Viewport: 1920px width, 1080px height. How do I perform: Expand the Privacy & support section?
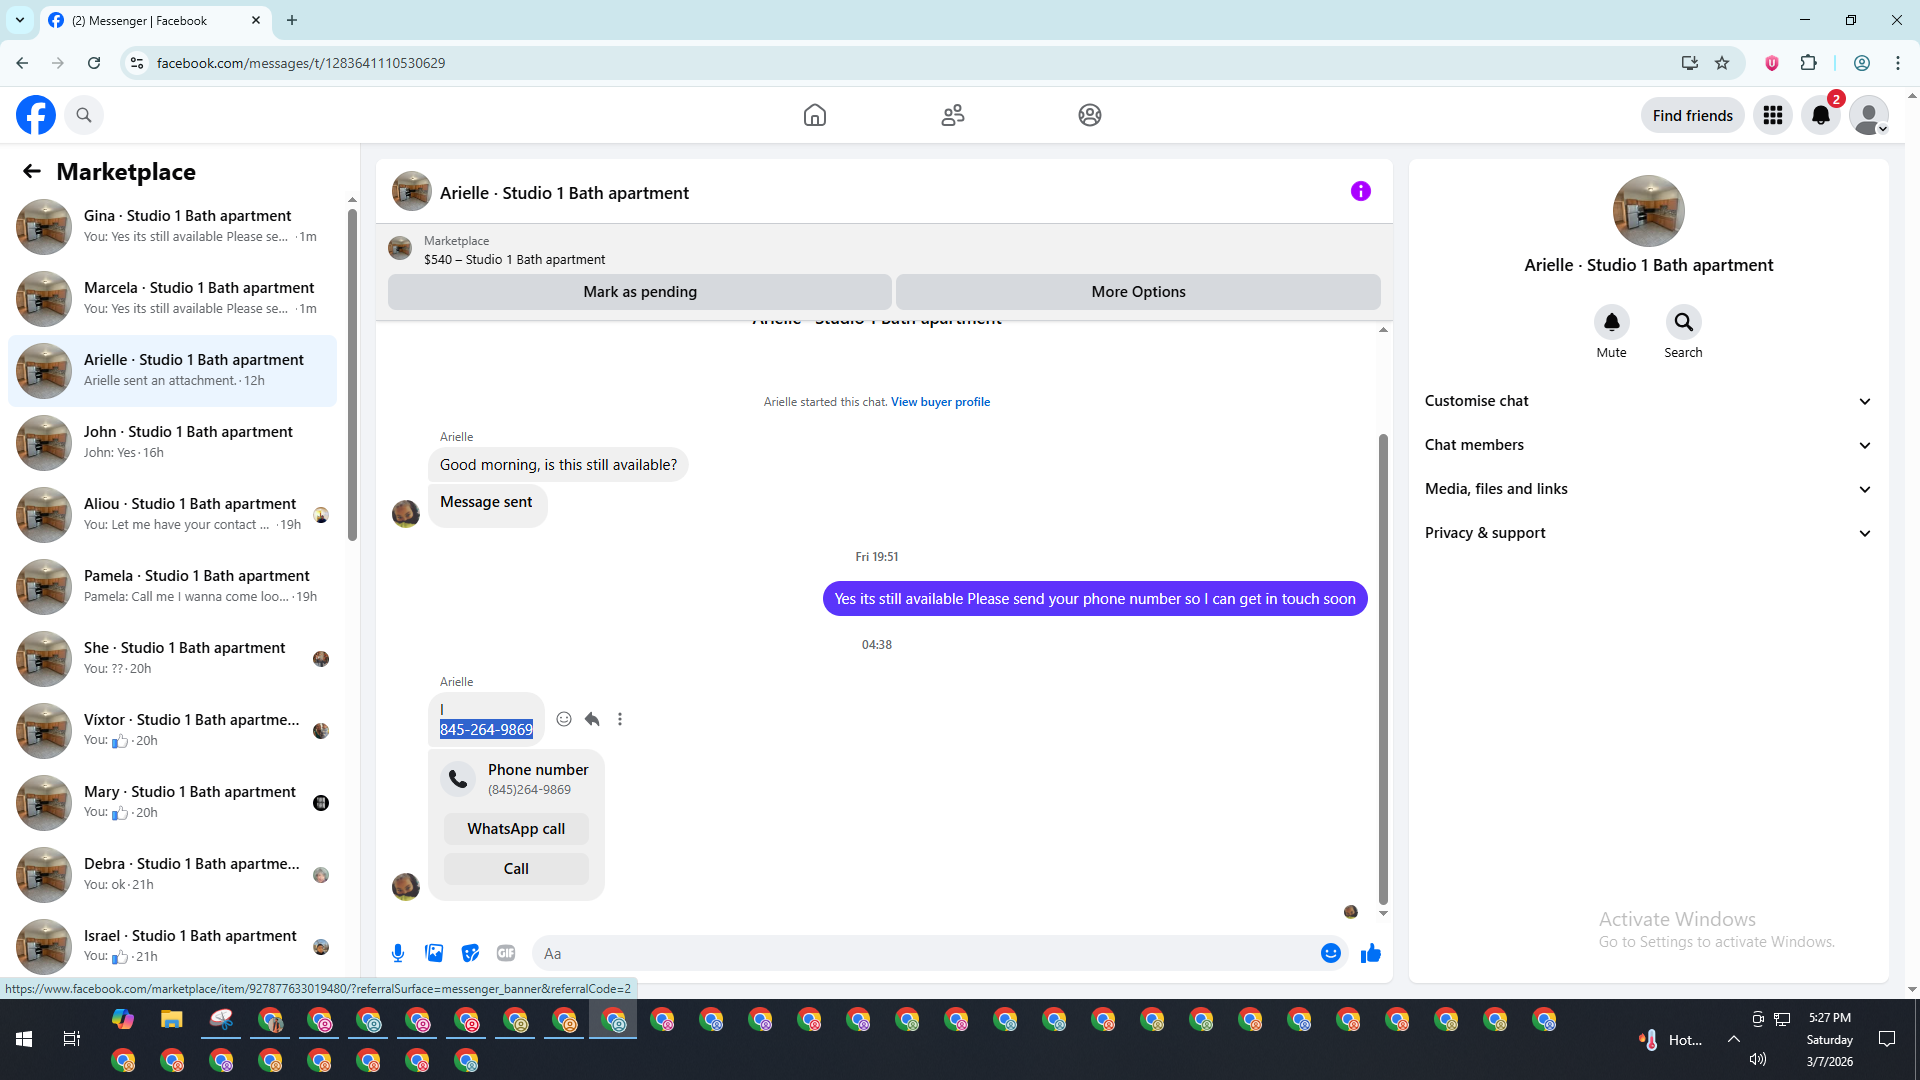1648,533
